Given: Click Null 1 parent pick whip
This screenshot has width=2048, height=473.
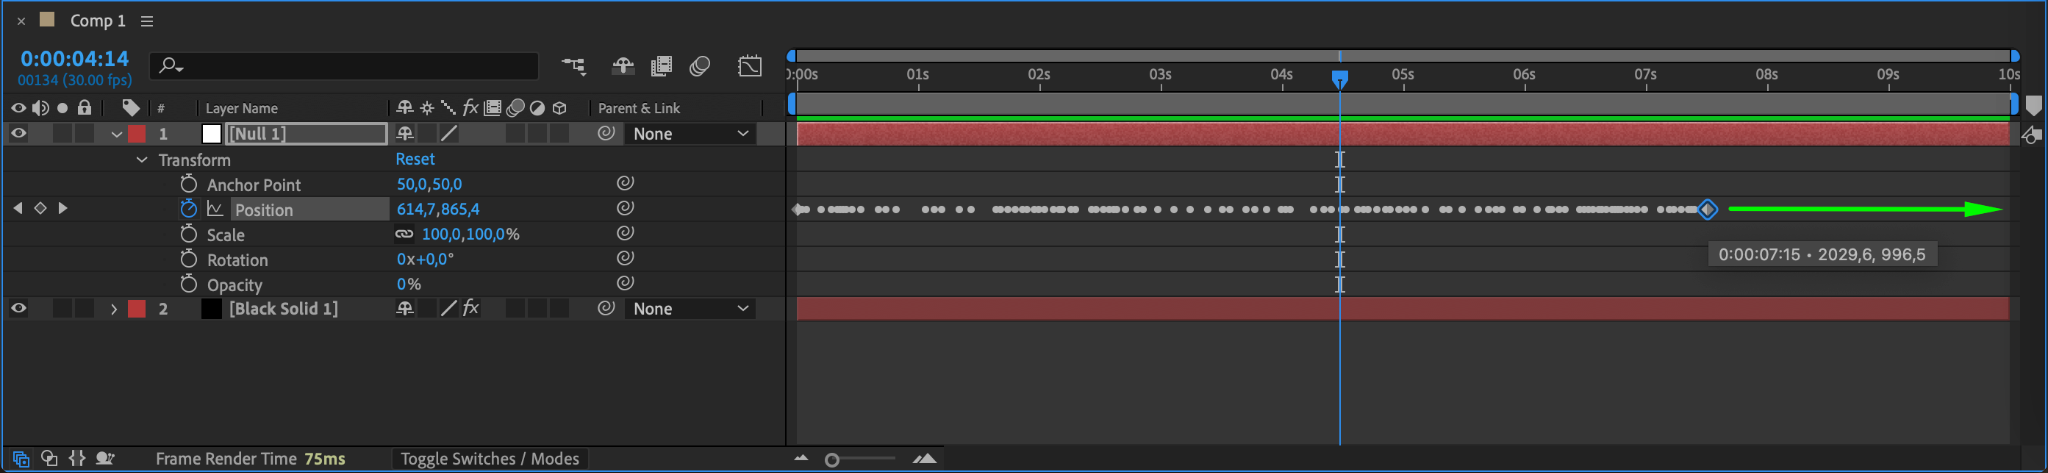Looking at the screenshot, I should point(606,133).
